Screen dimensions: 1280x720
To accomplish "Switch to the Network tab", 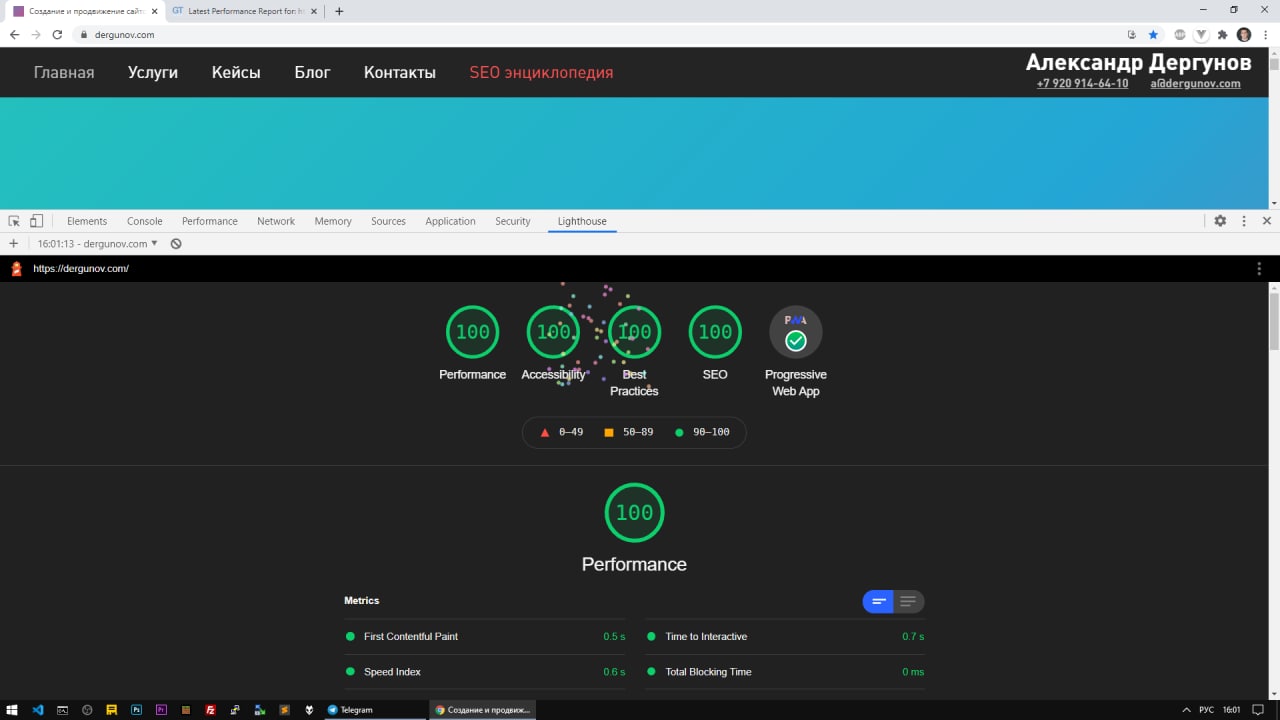I will pos(276,221).
